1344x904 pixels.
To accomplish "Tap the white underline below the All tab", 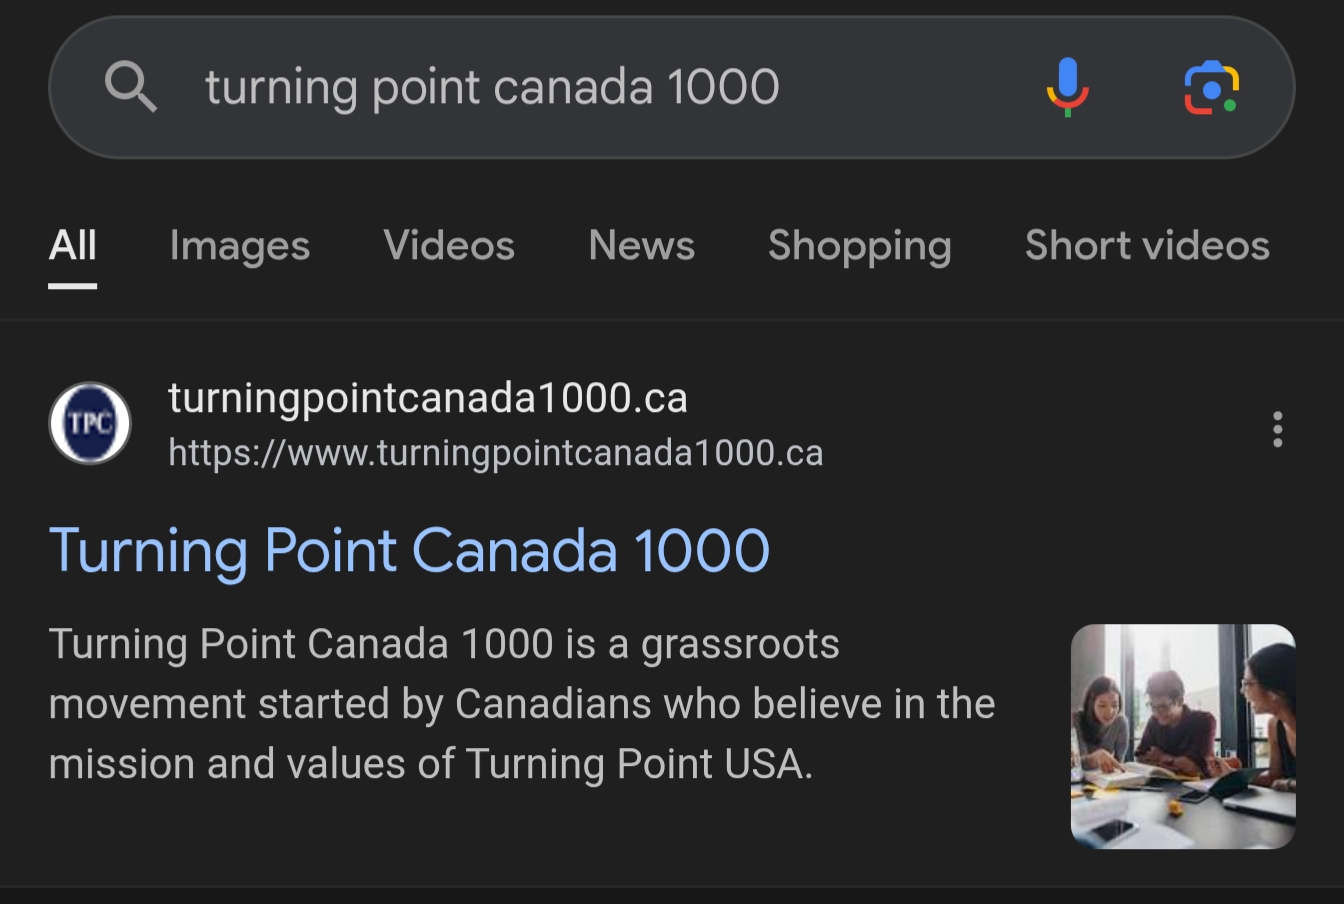I will pyautogui.click(x=73, y=286).
